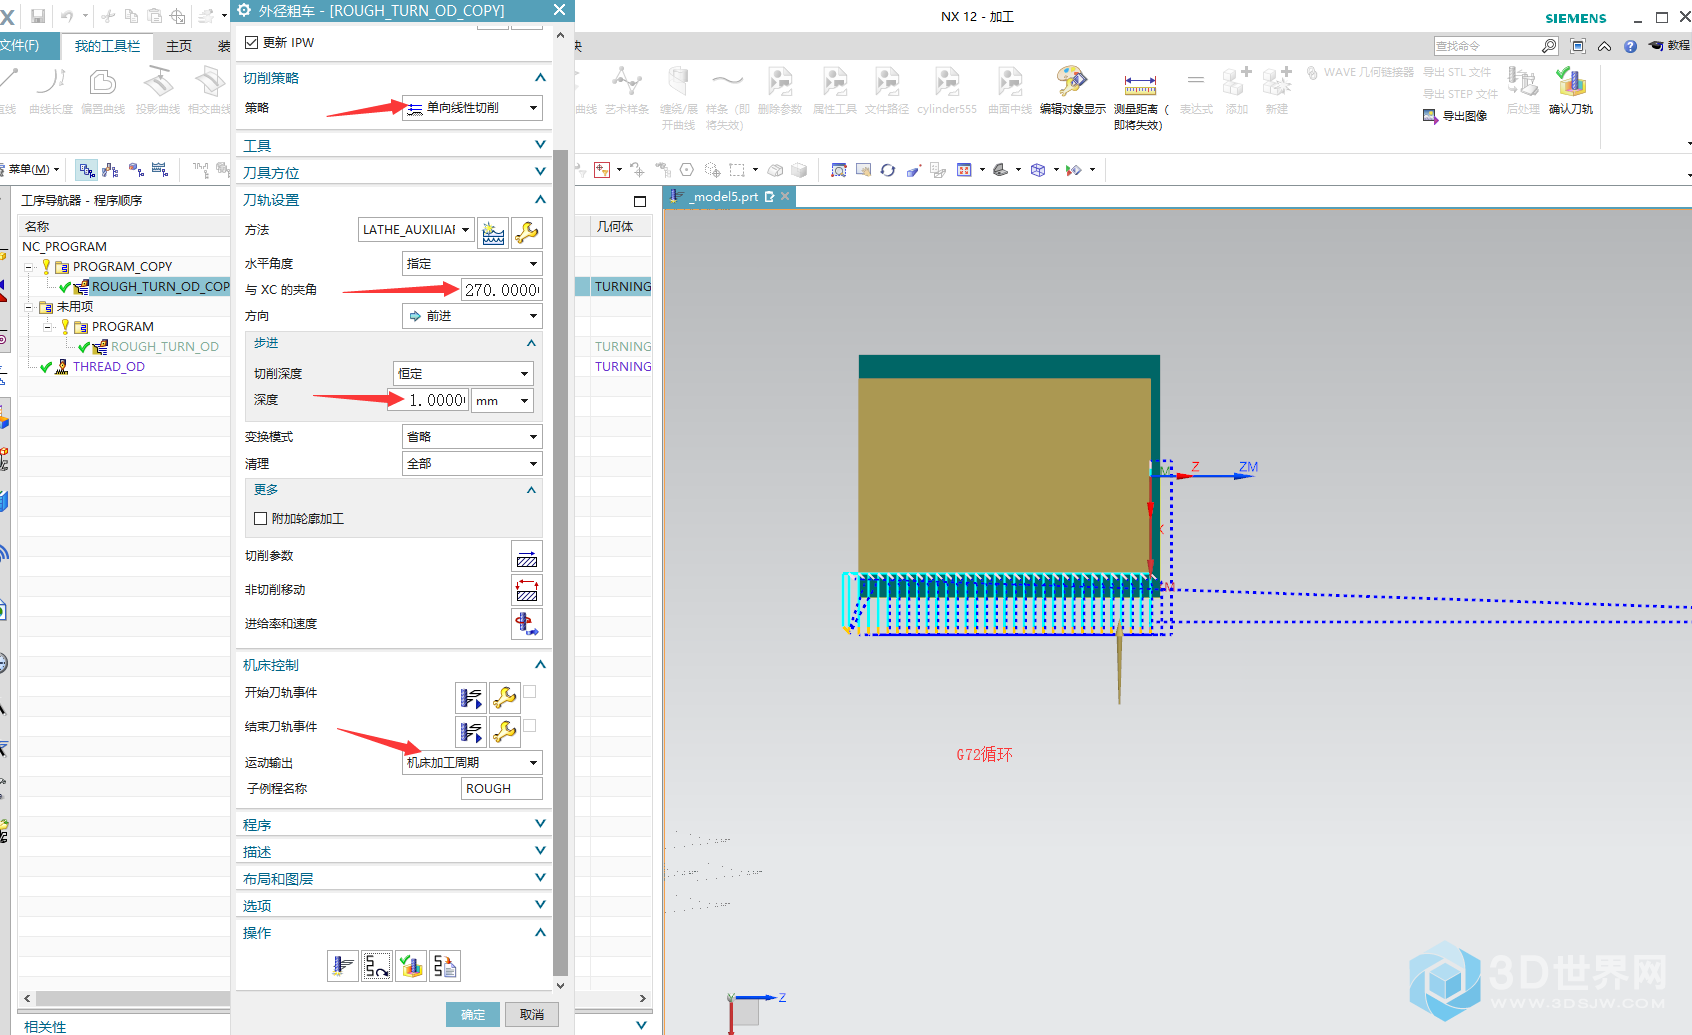Click the Tutorials (教程) link
Viewport: 1692px width, 1035px height.
click(1670, 46)
